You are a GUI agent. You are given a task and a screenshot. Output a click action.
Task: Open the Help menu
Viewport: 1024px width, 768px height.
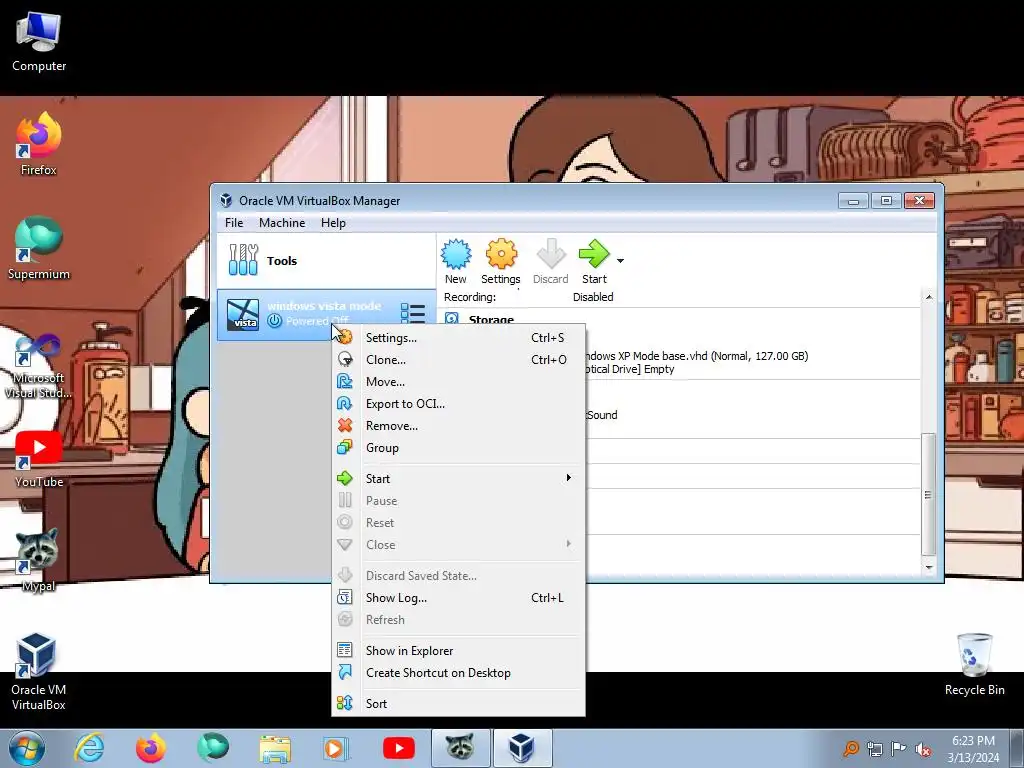[x=333, y=223]
